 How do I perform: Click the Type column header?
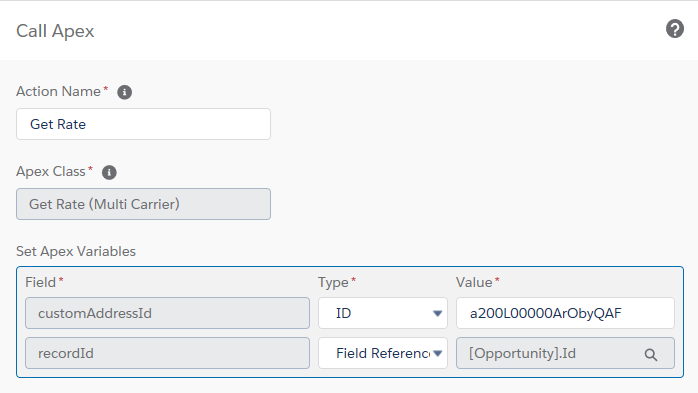(333, 282)
